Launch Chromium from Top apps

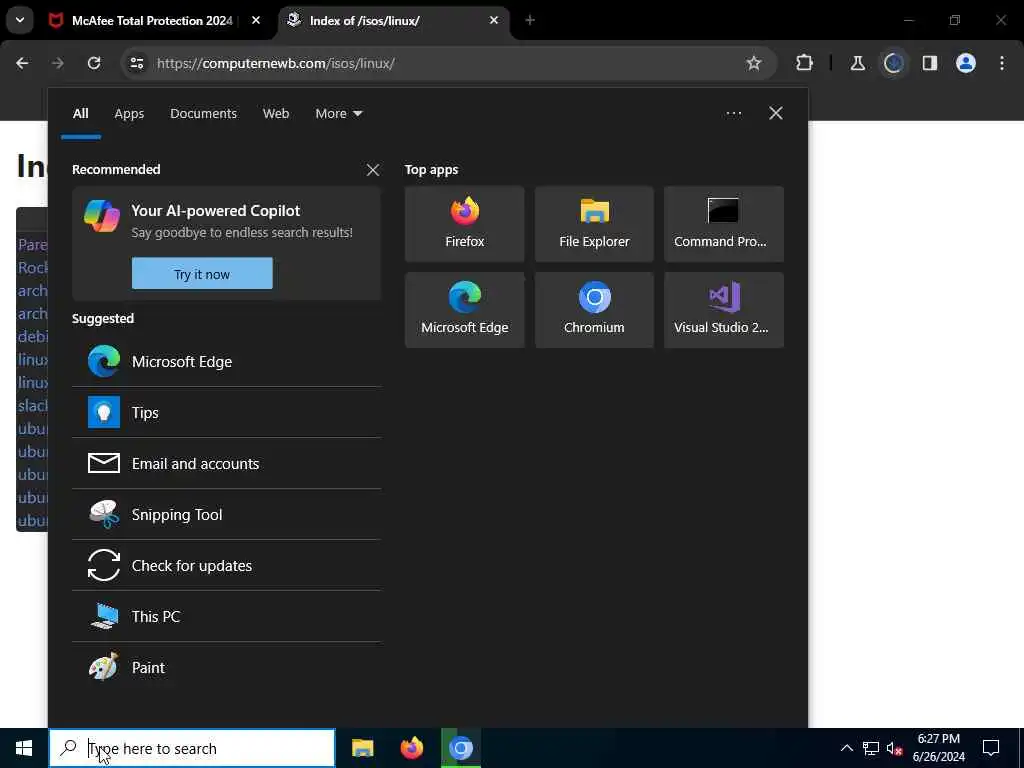594,310
